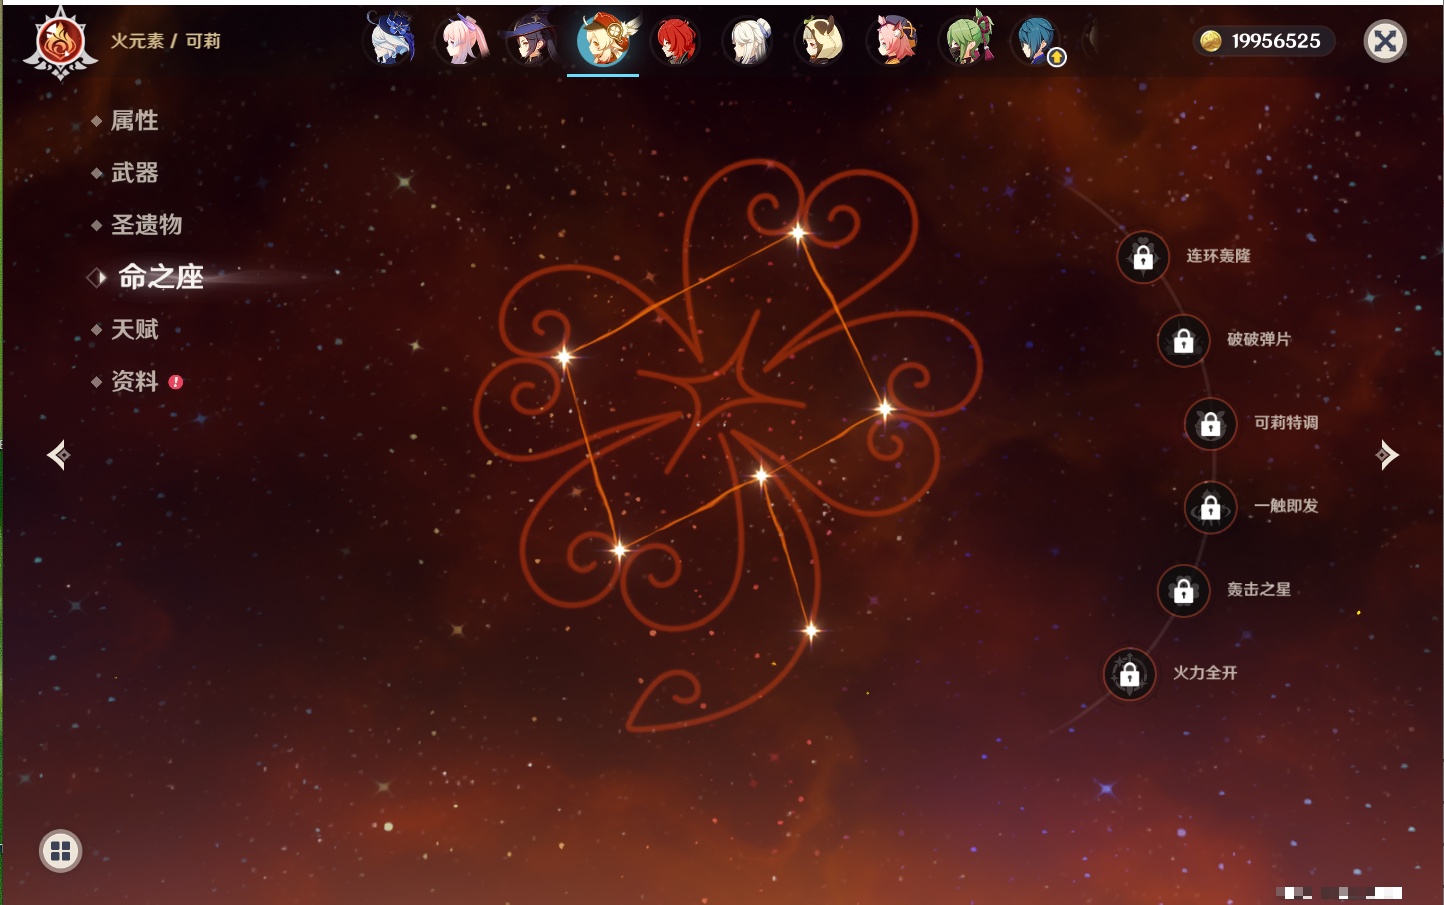
Task: Select the blue-haired Xingqiu avatar
Action: (x=1037, y=40)
